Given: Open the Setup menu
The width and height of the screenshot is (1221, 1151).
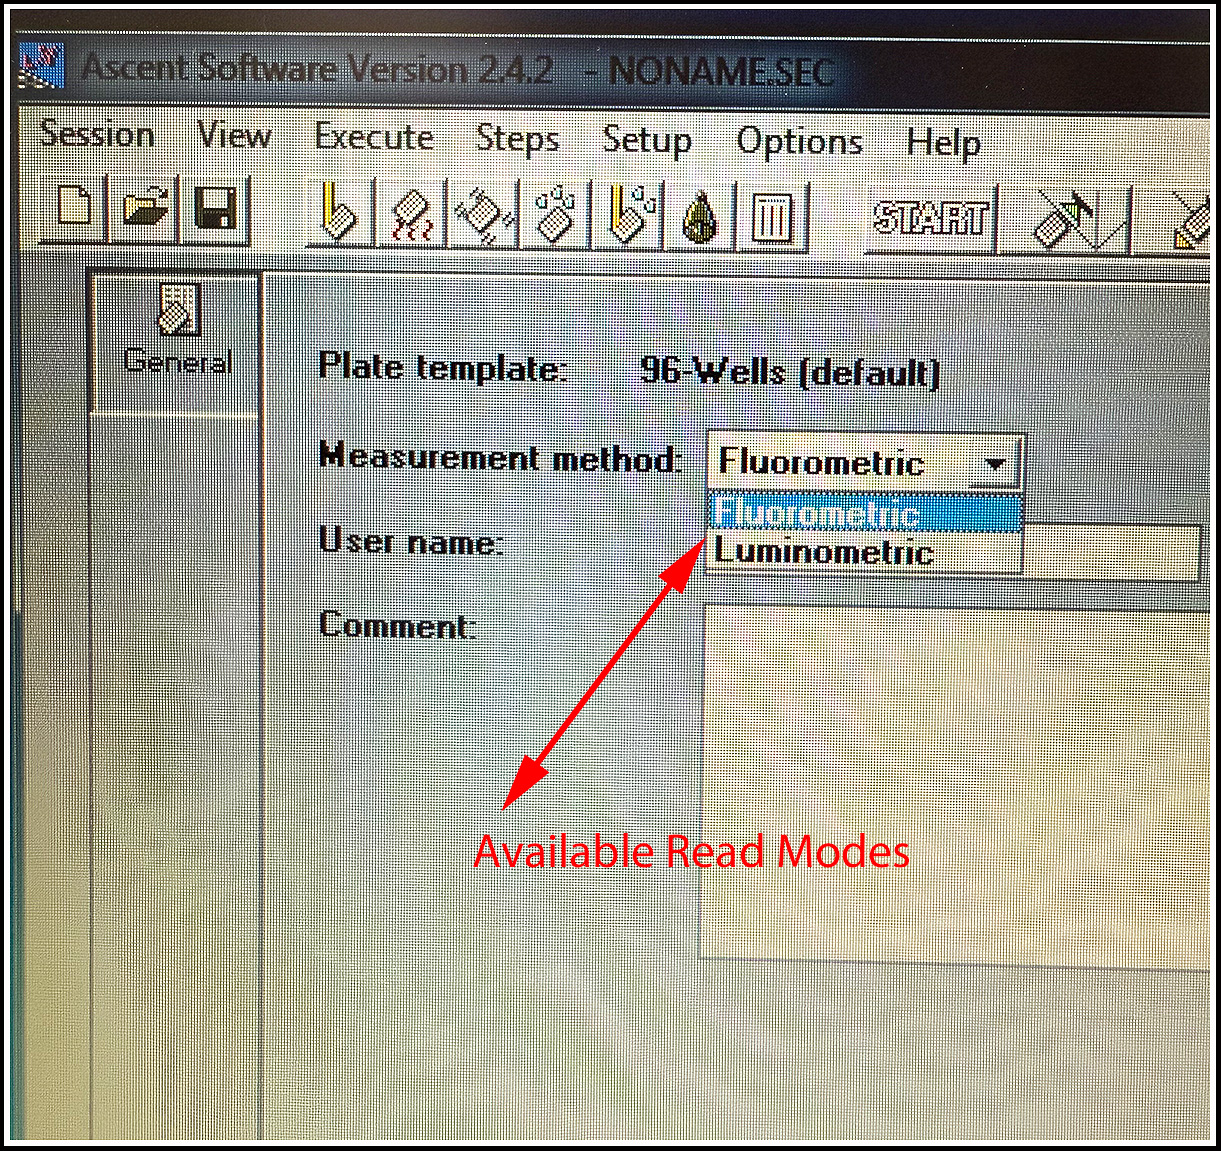Looking at the screenshot, I should click(x=646, y=140).
